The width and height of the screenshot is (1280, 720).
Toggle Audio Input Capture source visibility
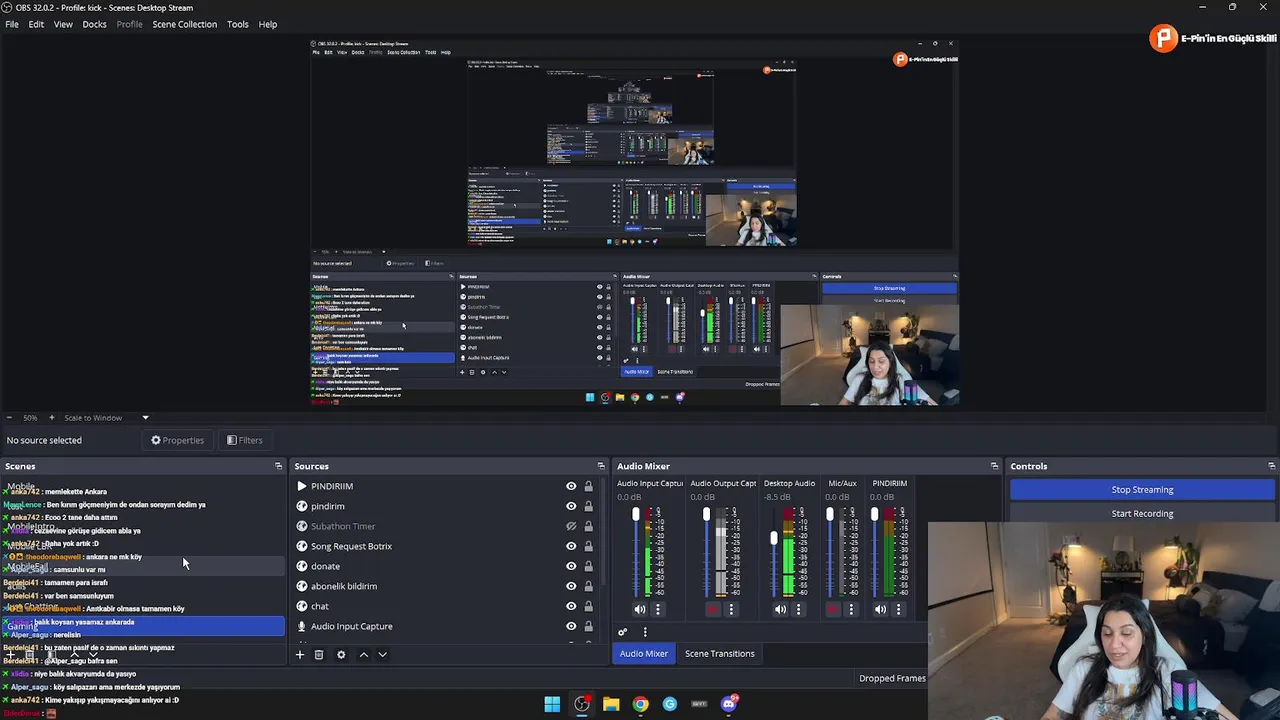[571, 626]
